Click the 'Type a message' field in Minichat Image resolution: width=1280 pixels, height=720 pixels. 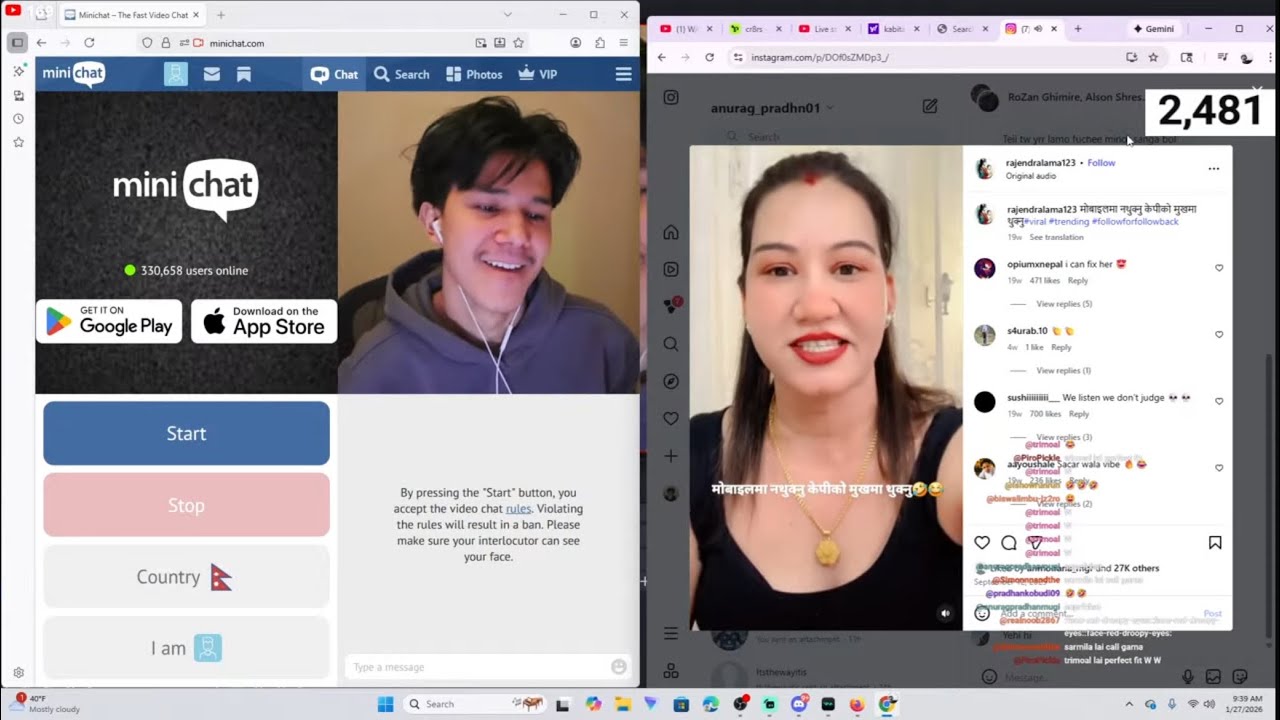point(479,667)
